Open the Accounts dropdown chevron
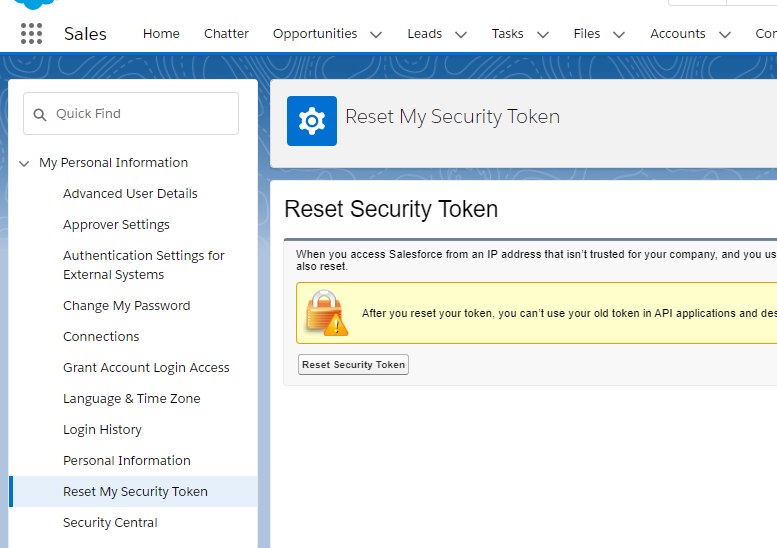The image size is (777, 548). [725, 34]
